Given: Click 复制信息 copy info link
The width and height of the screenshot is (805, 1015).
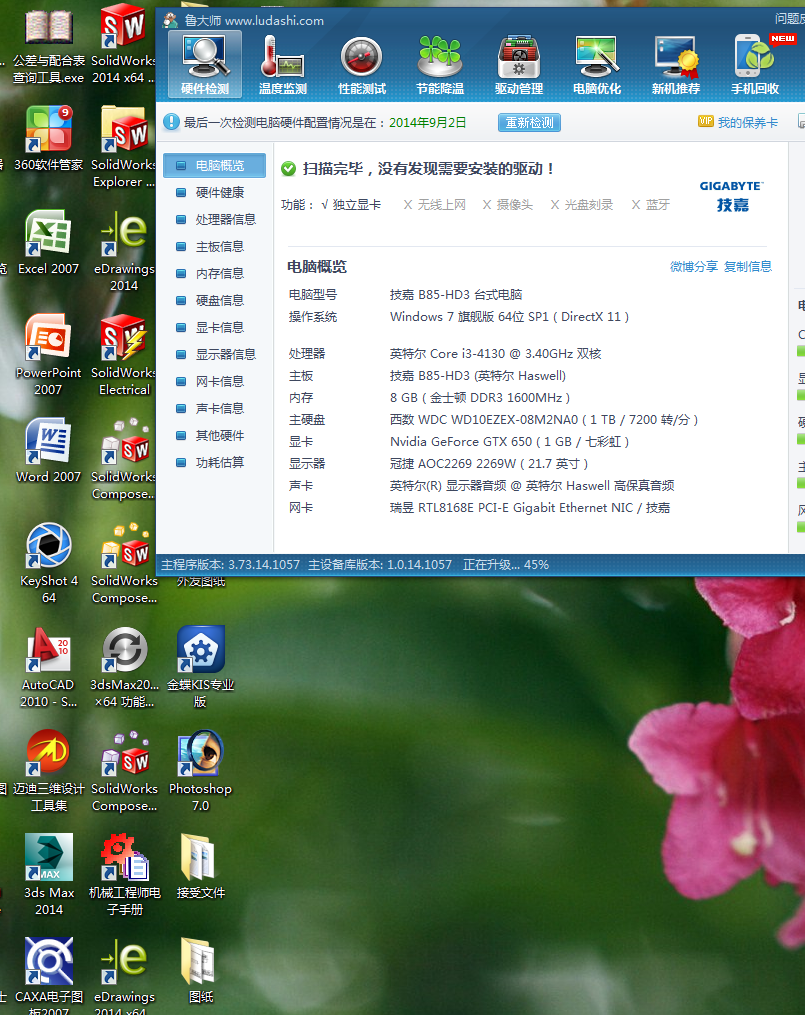Looking at the screenshot, I should (x=747, y=267).
